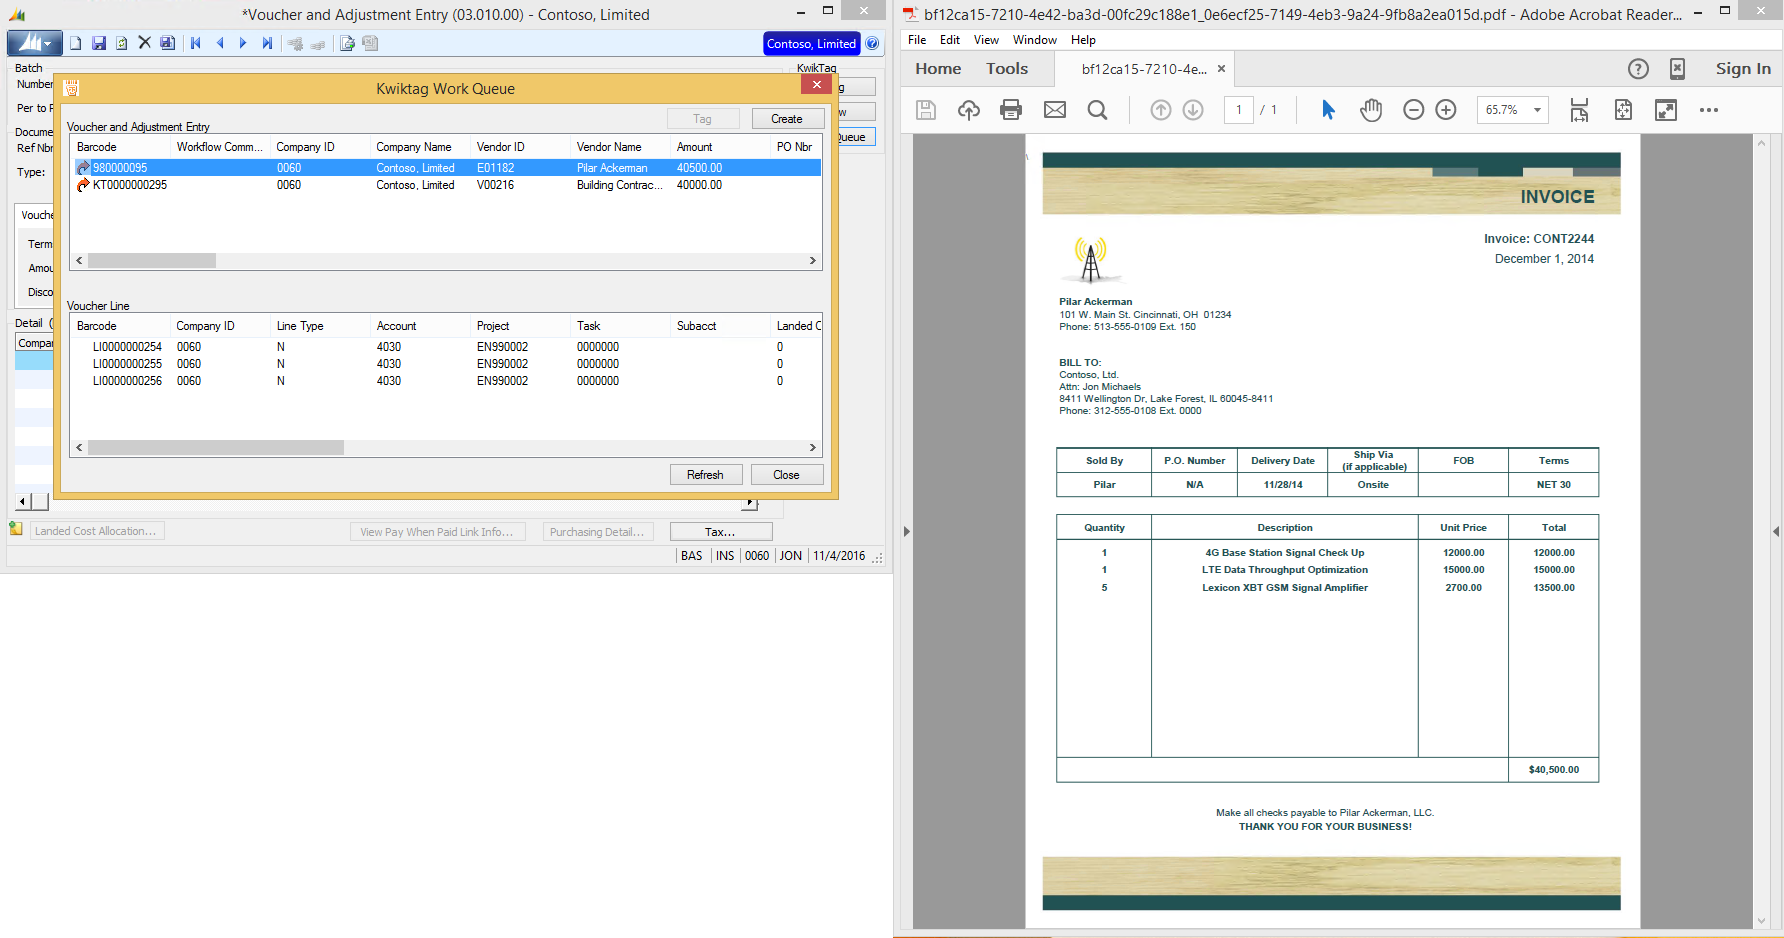The image size is (1784, 938).
Task: Click the Contoso, Limited company button
Action: [x=811, y=43]
